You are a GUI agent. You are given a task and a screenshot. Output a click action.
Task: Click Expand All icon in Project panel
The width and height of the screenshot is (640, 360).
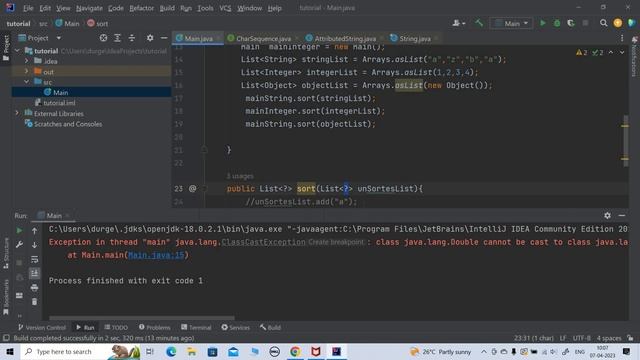[x=118, y=38]
